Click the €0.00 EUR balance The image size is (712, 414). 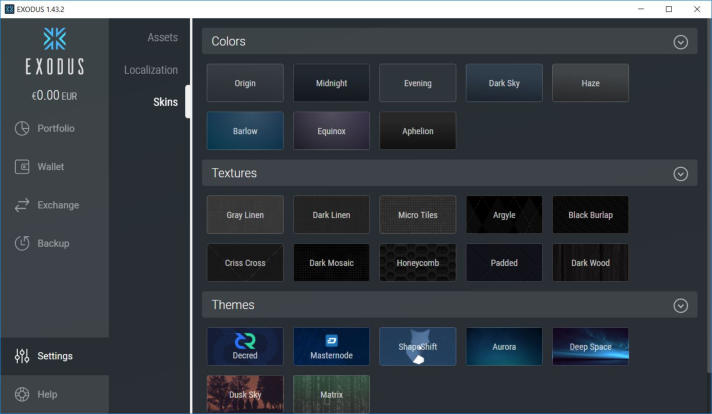click(54, 96)
